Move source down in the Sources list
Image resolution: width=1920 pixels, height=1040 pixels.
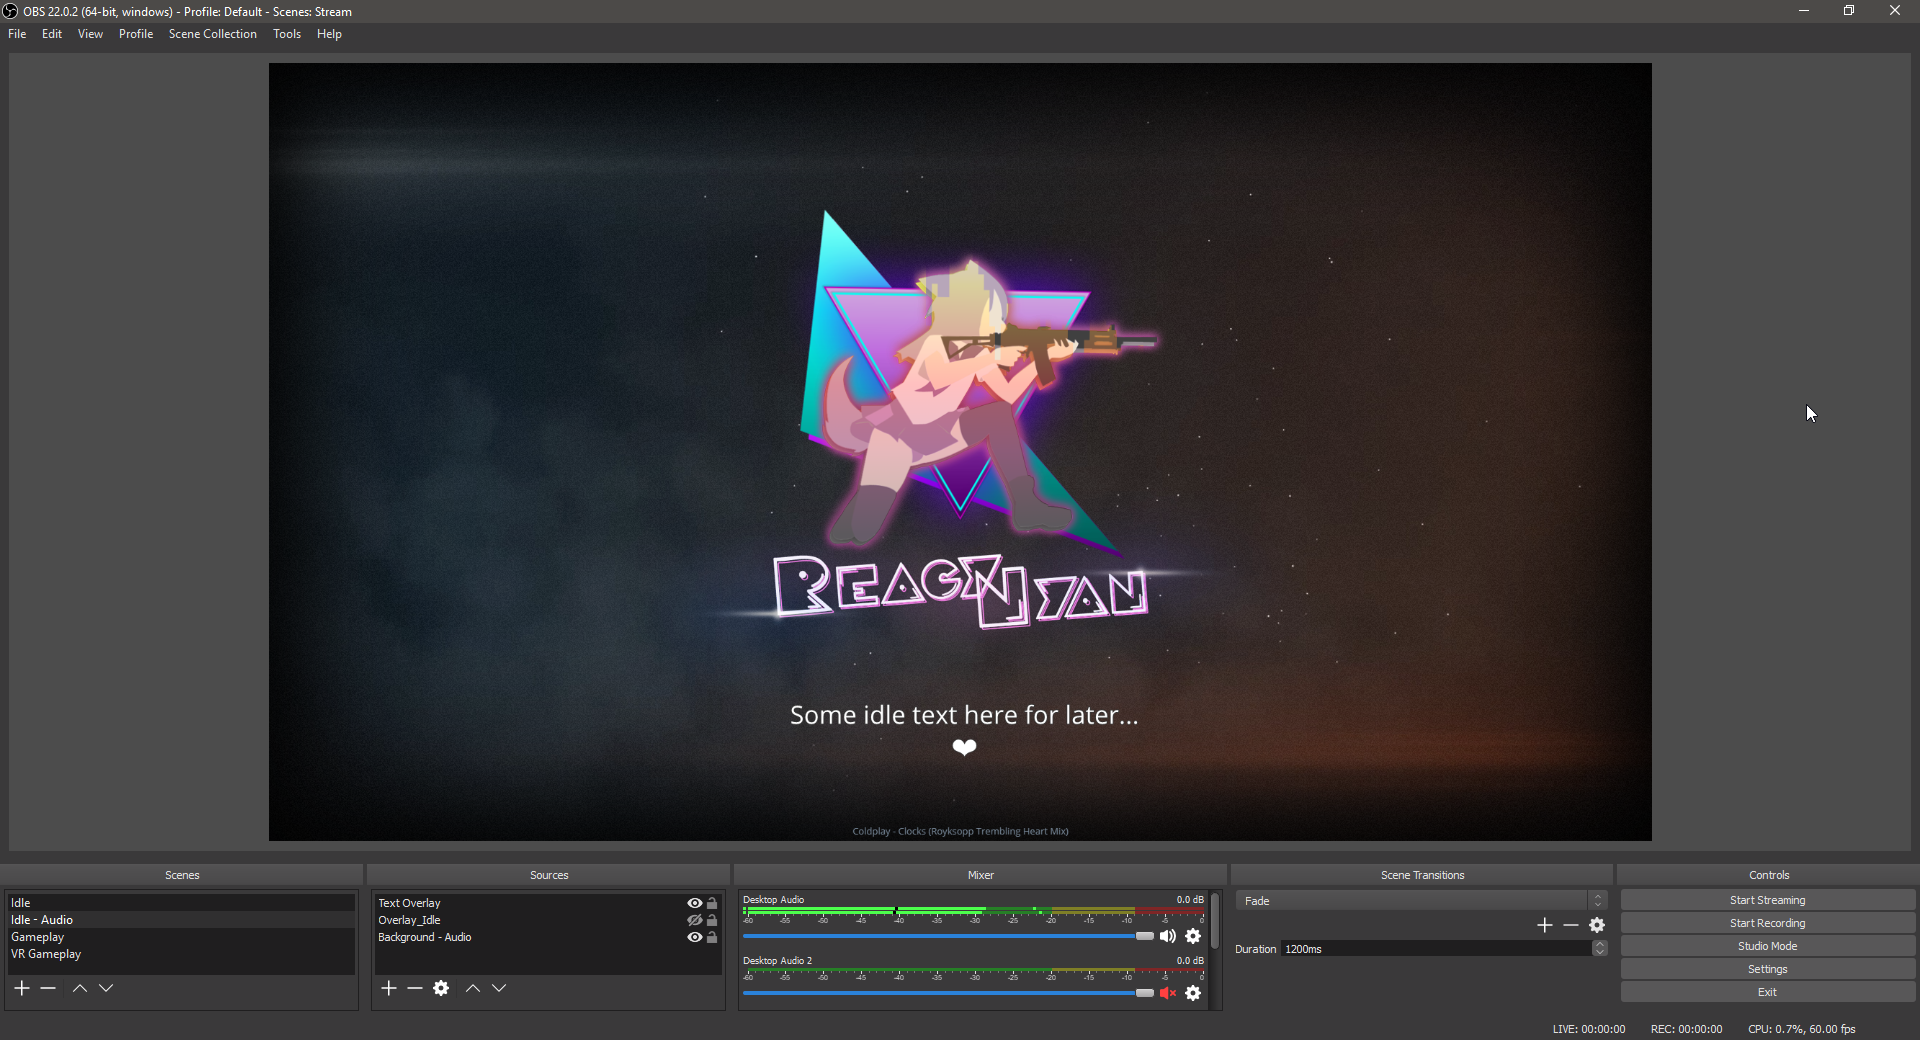[499, 988]
